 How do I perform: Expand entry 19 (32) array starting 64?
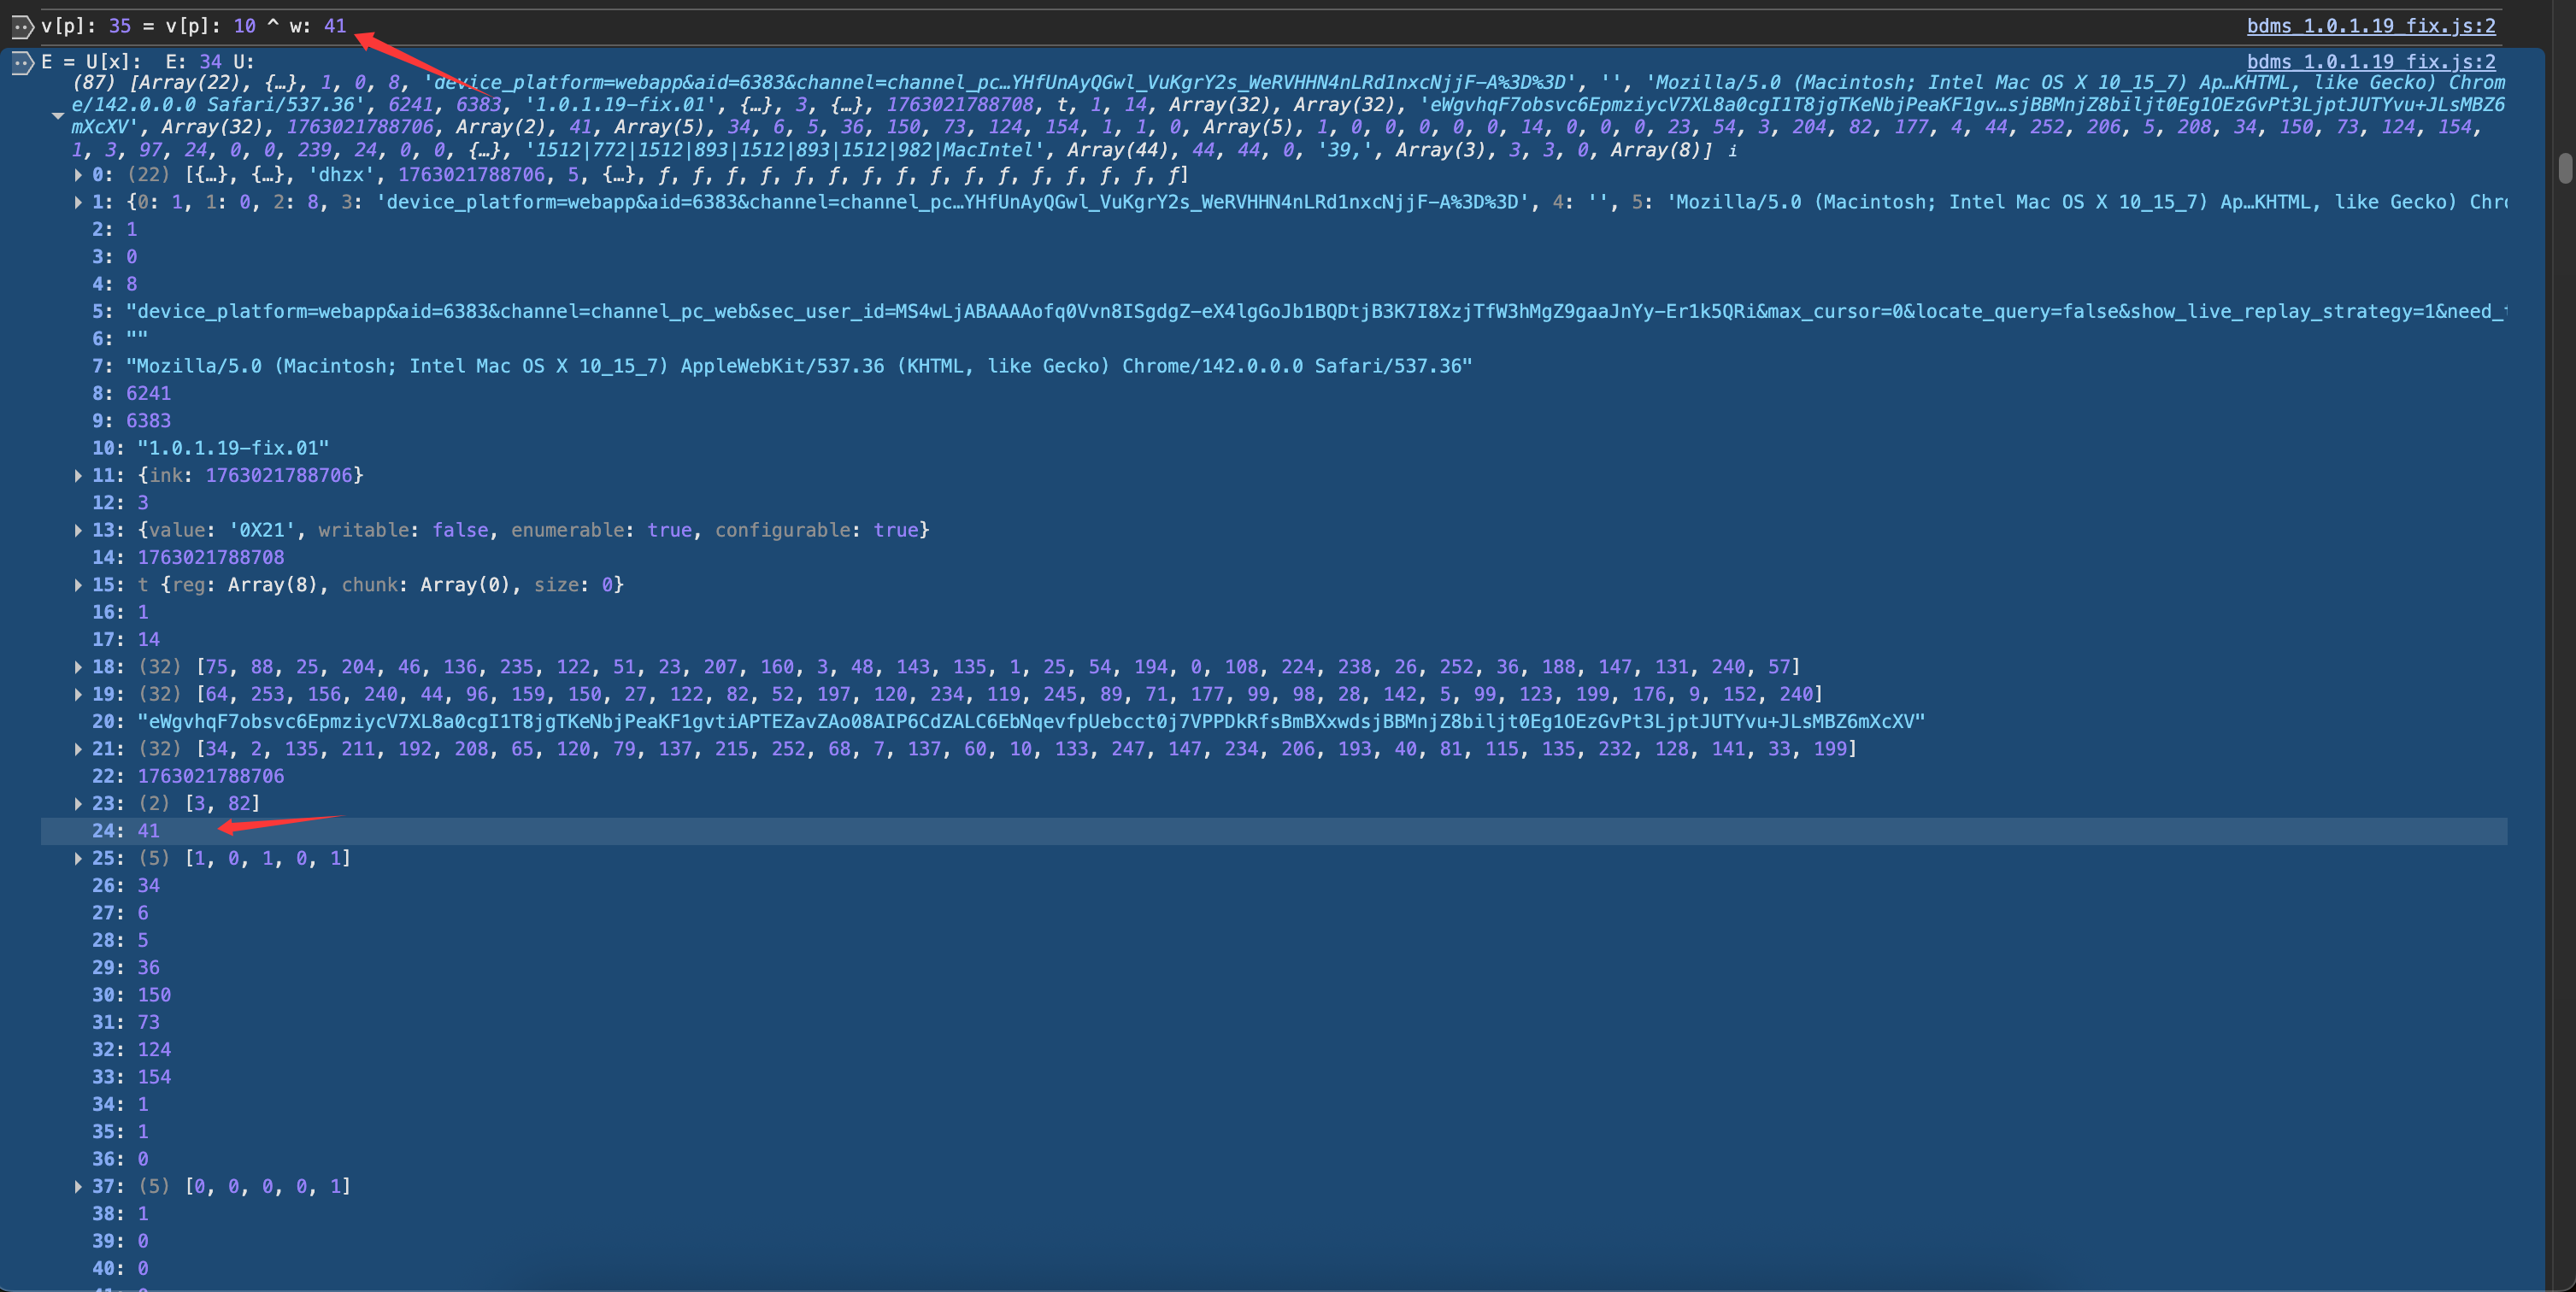click(78, 694)
